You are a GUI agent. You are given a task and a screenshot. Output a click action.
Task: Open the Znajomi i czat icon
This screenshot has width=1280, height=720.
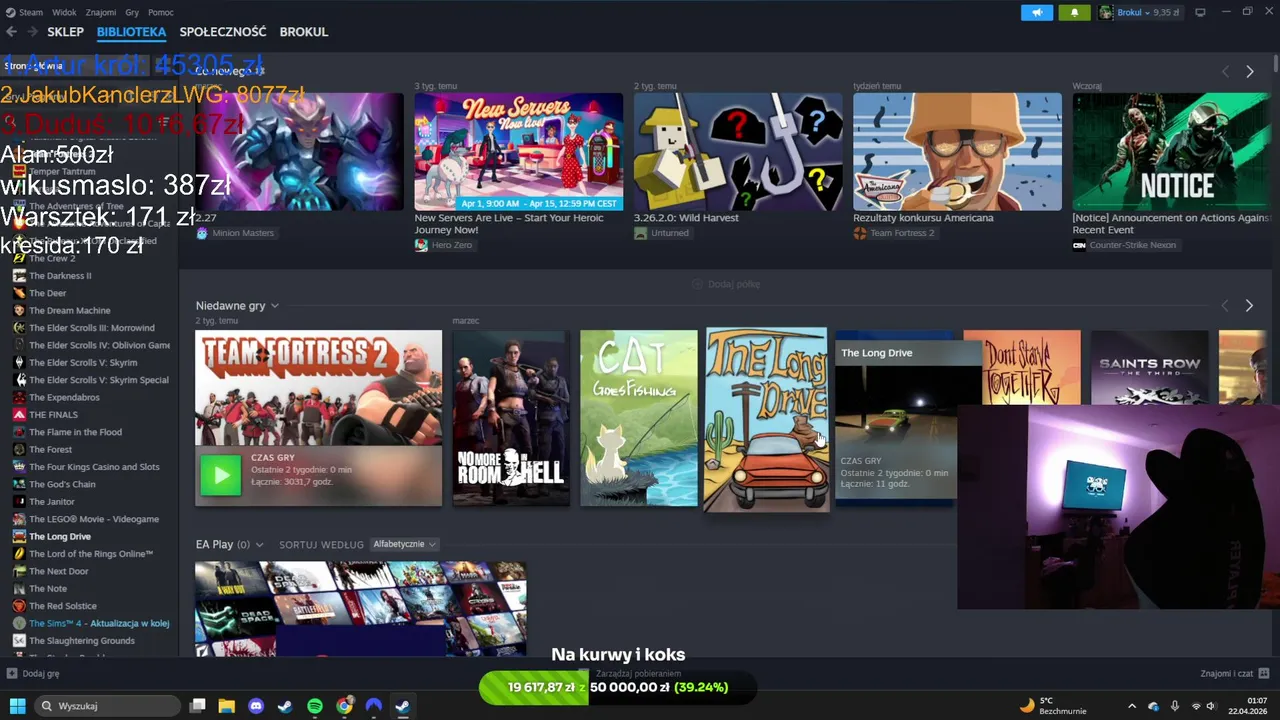click(1265, 674)
